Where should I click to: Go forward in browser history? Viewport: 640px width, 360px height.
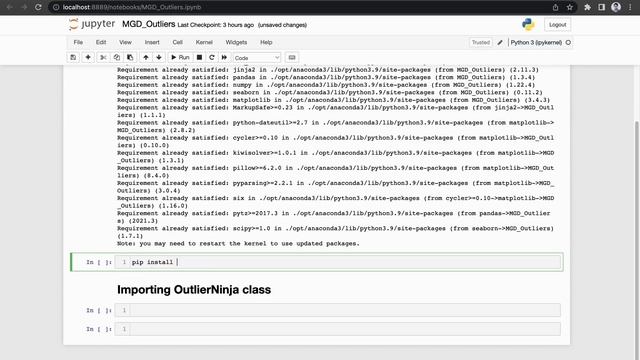24,7
